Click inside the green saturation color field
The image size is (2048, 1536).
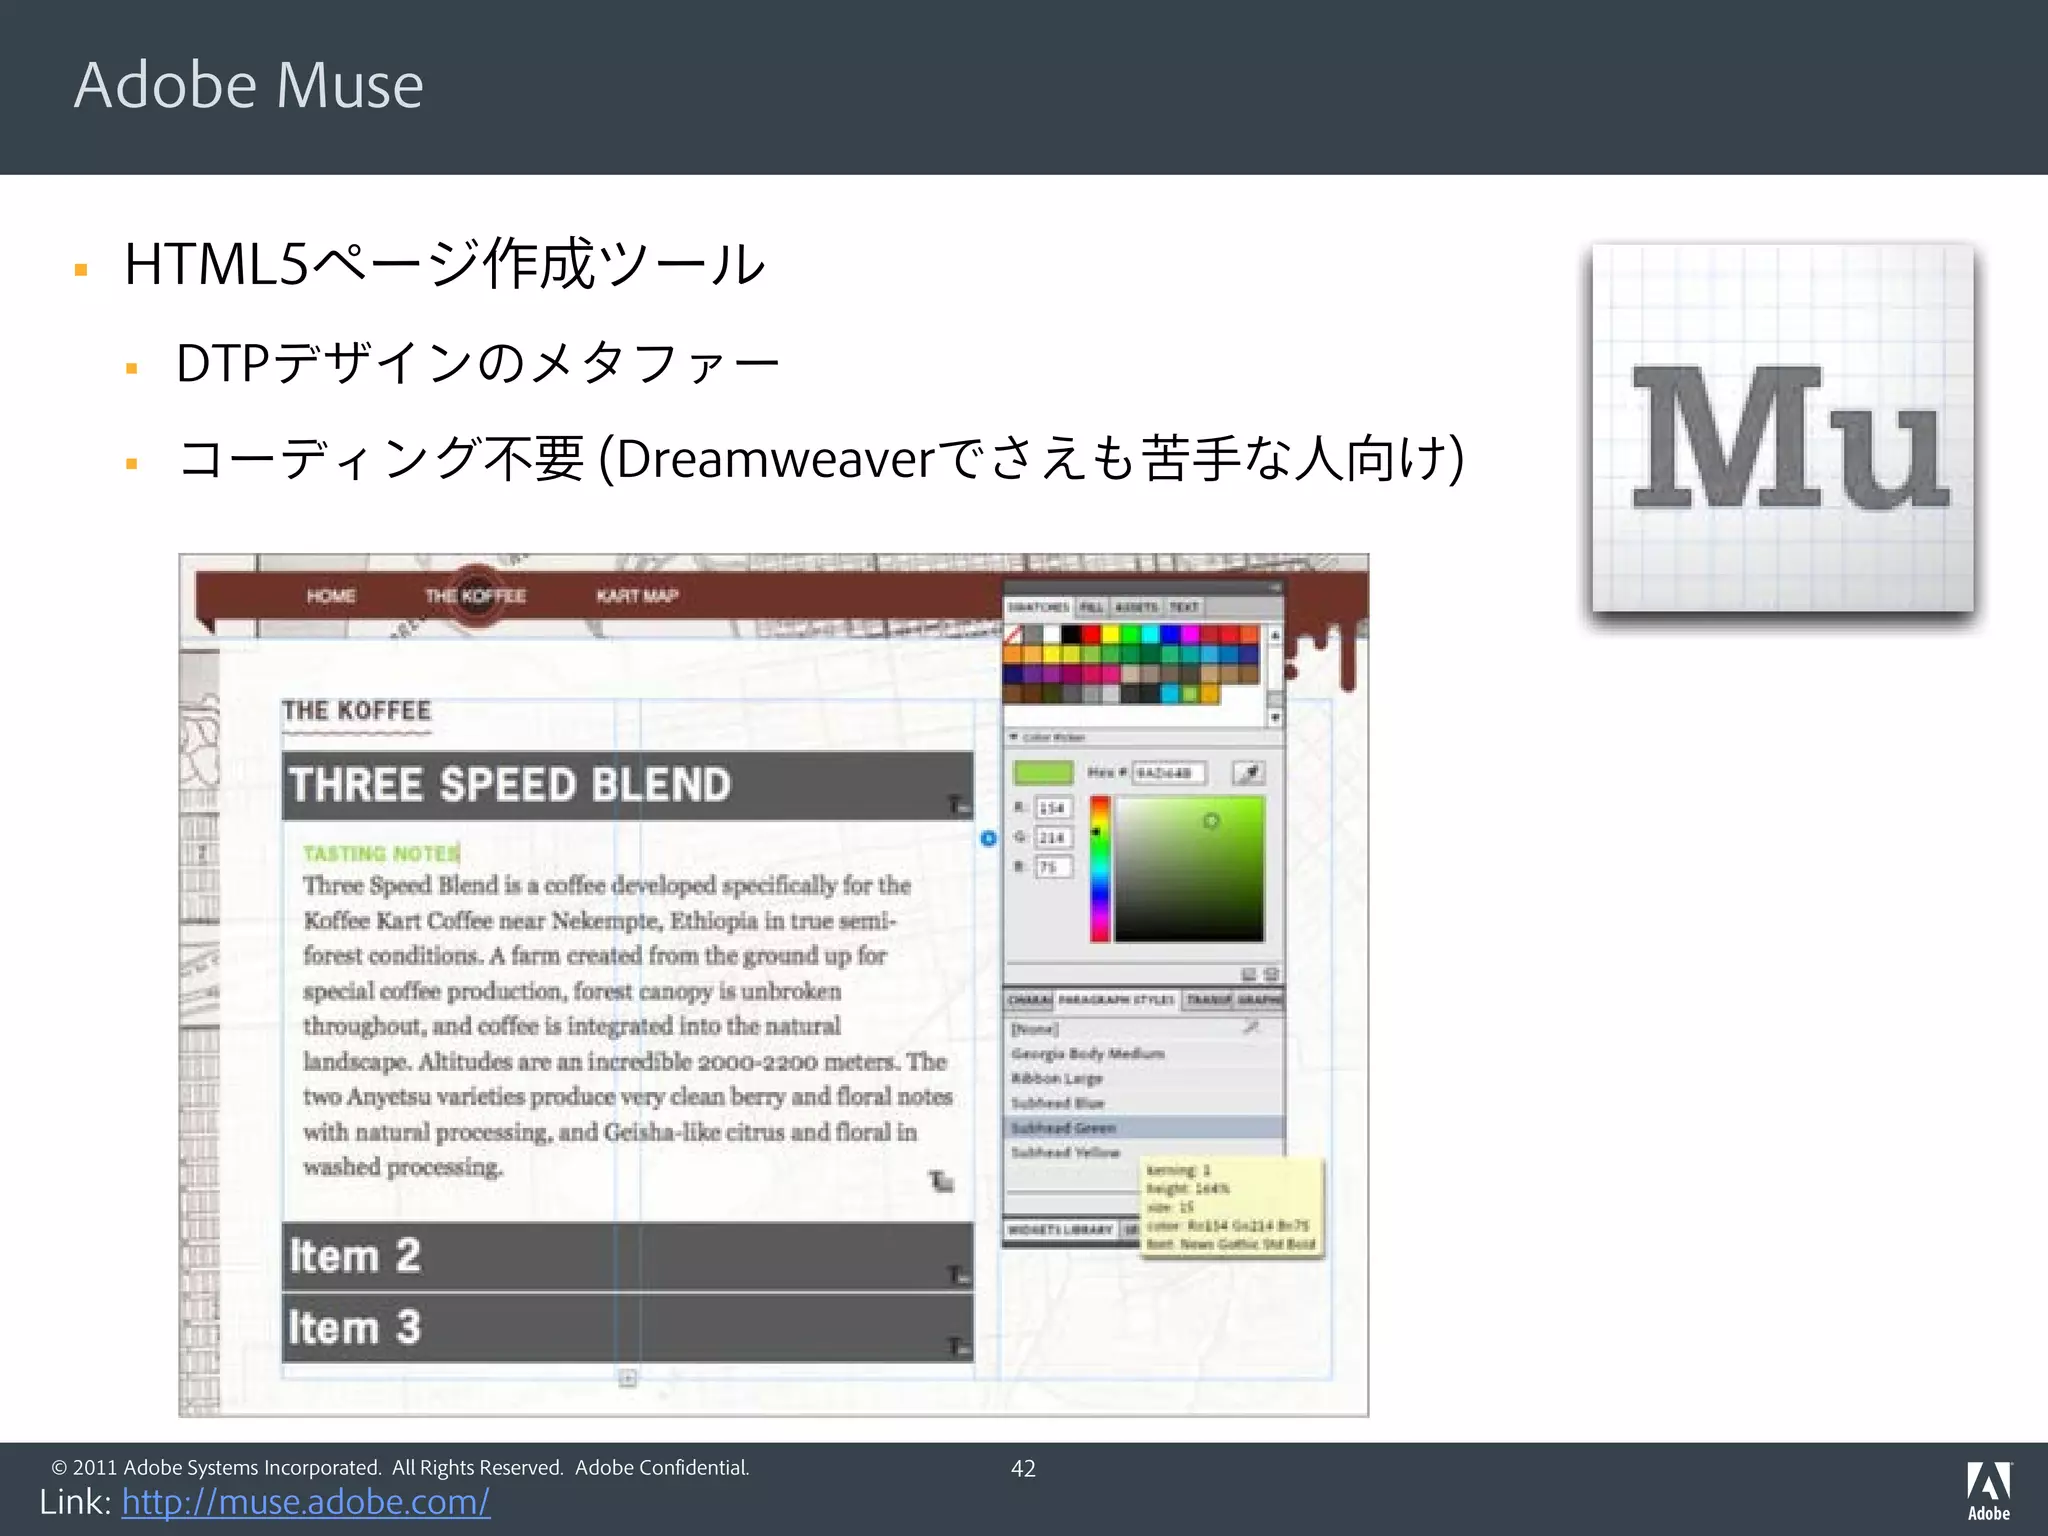[1190, 869]
